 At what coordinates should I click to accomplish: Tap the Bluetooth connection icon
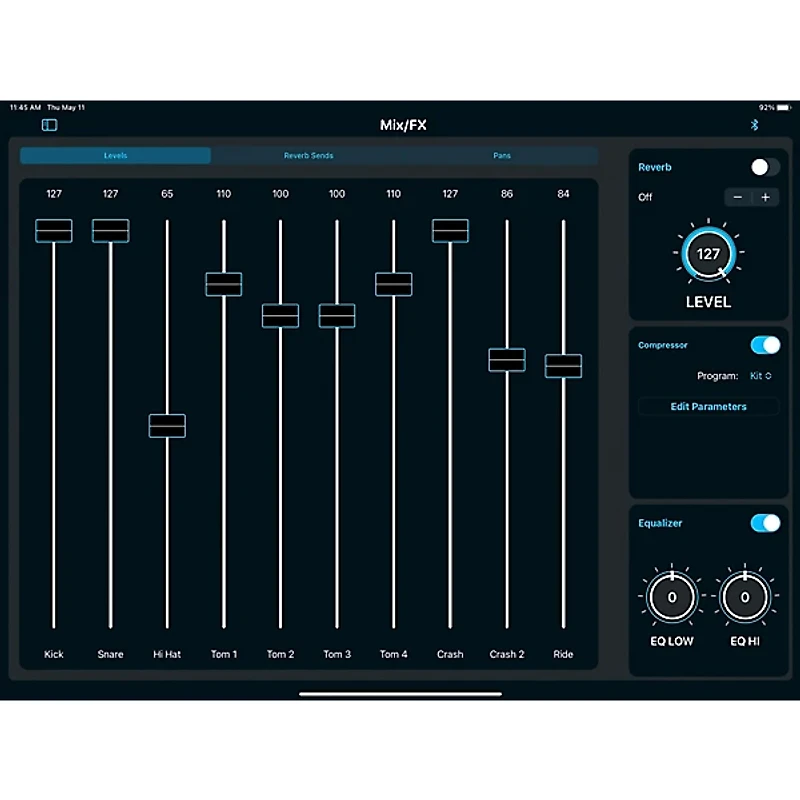pos(755,125)
